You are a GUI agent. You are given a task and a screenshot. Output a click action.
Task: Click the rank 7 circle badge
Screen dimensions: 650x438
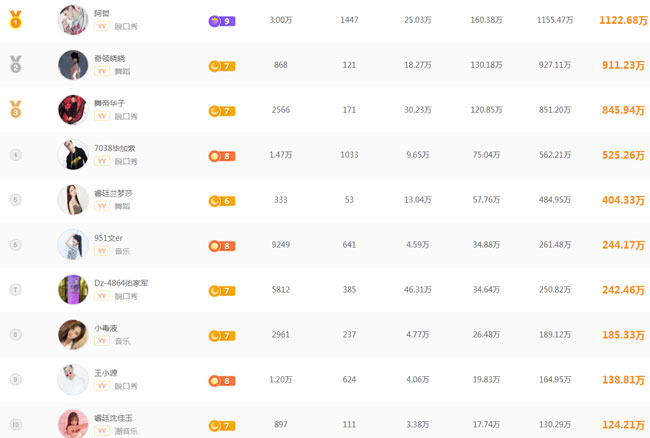click(15, 290)
